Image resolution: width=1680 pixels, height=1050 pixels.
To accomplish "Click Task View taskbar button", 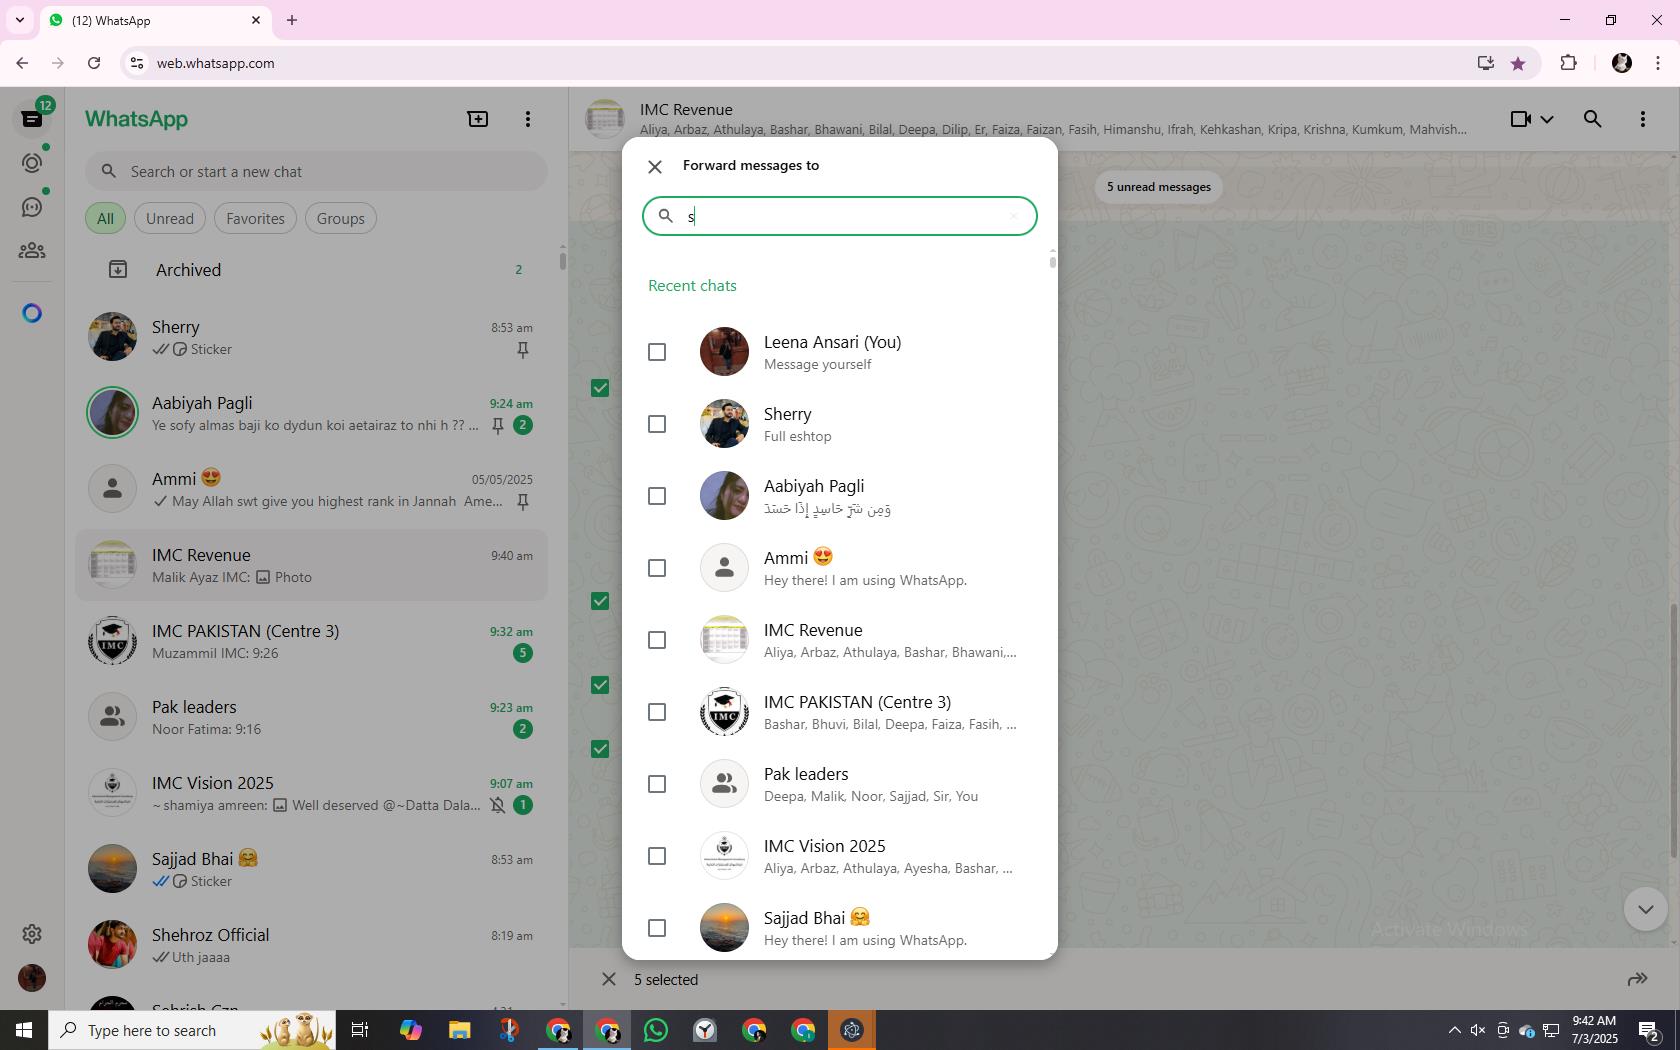I will tap(360, 1030).
